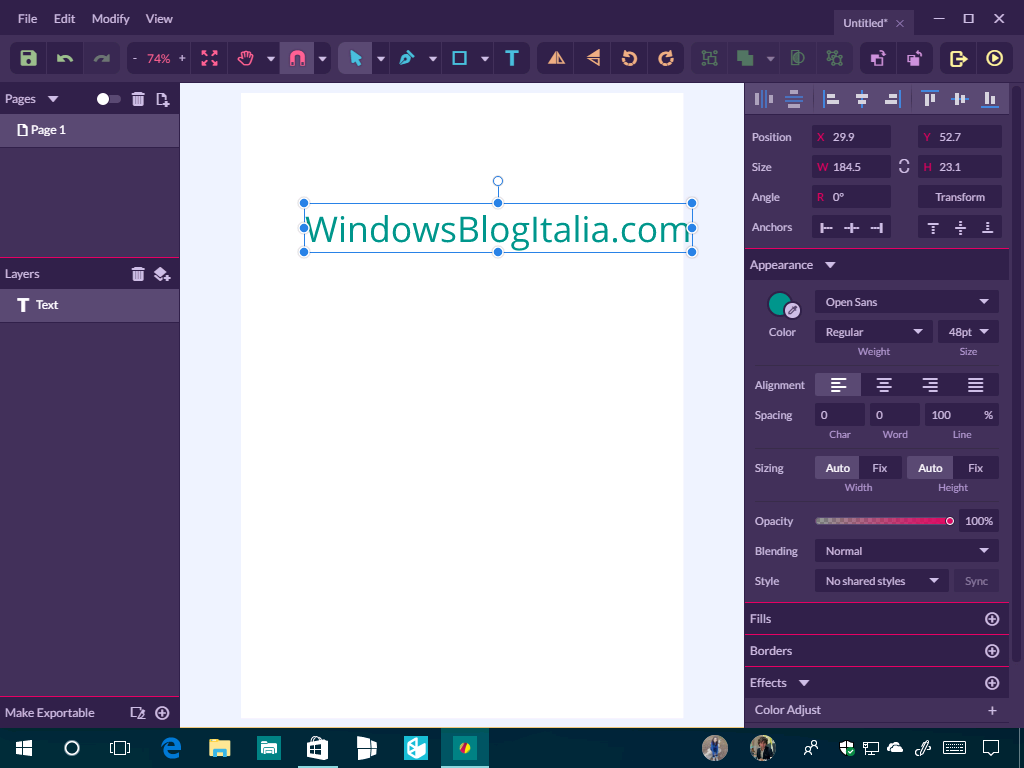
Task: Open the Modify menu
Action: tap(110, 18)
